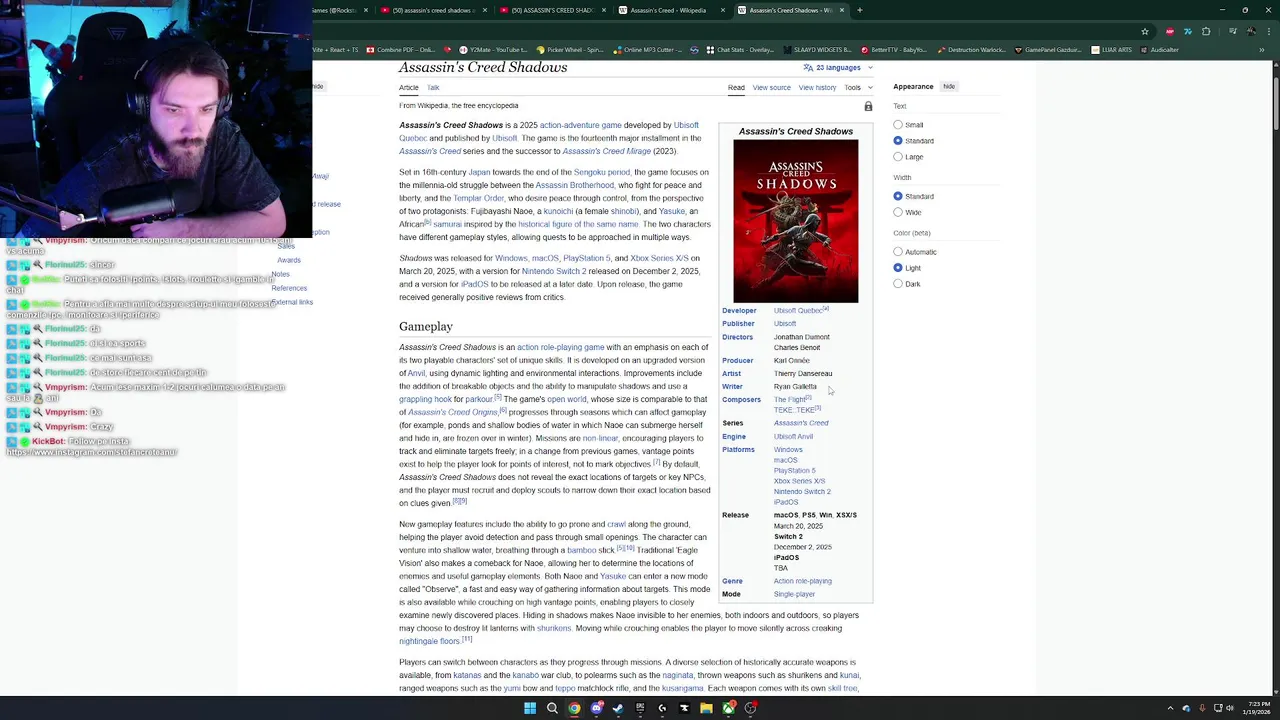Image resolution: width=1280 pixels, height=720 pixels.
Task: Open the Nintendo Switch 2 link in the article text
Action: pos(553,271)
